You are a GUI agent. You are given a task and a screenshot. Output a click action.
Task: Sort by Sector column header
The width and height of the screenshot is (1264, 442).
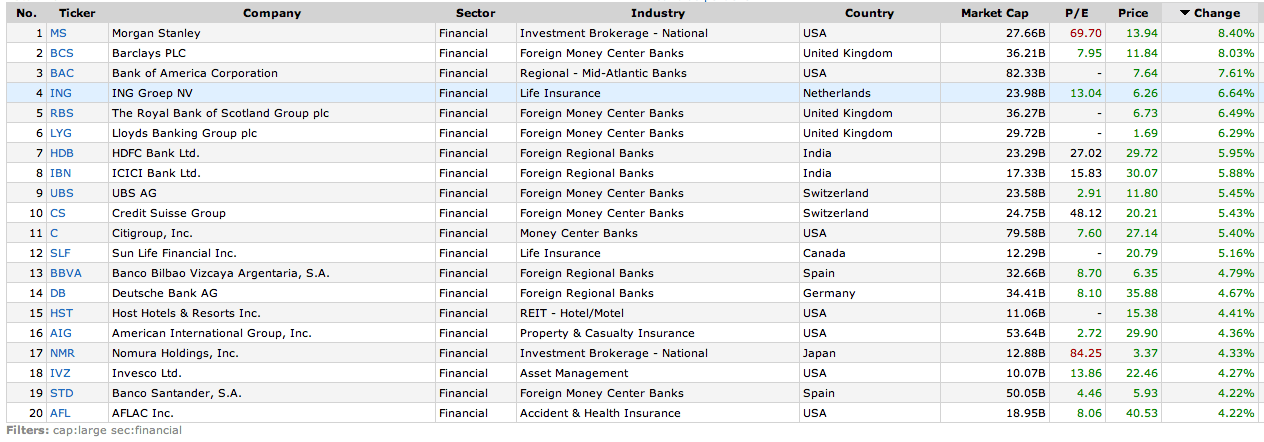point(475,13)
